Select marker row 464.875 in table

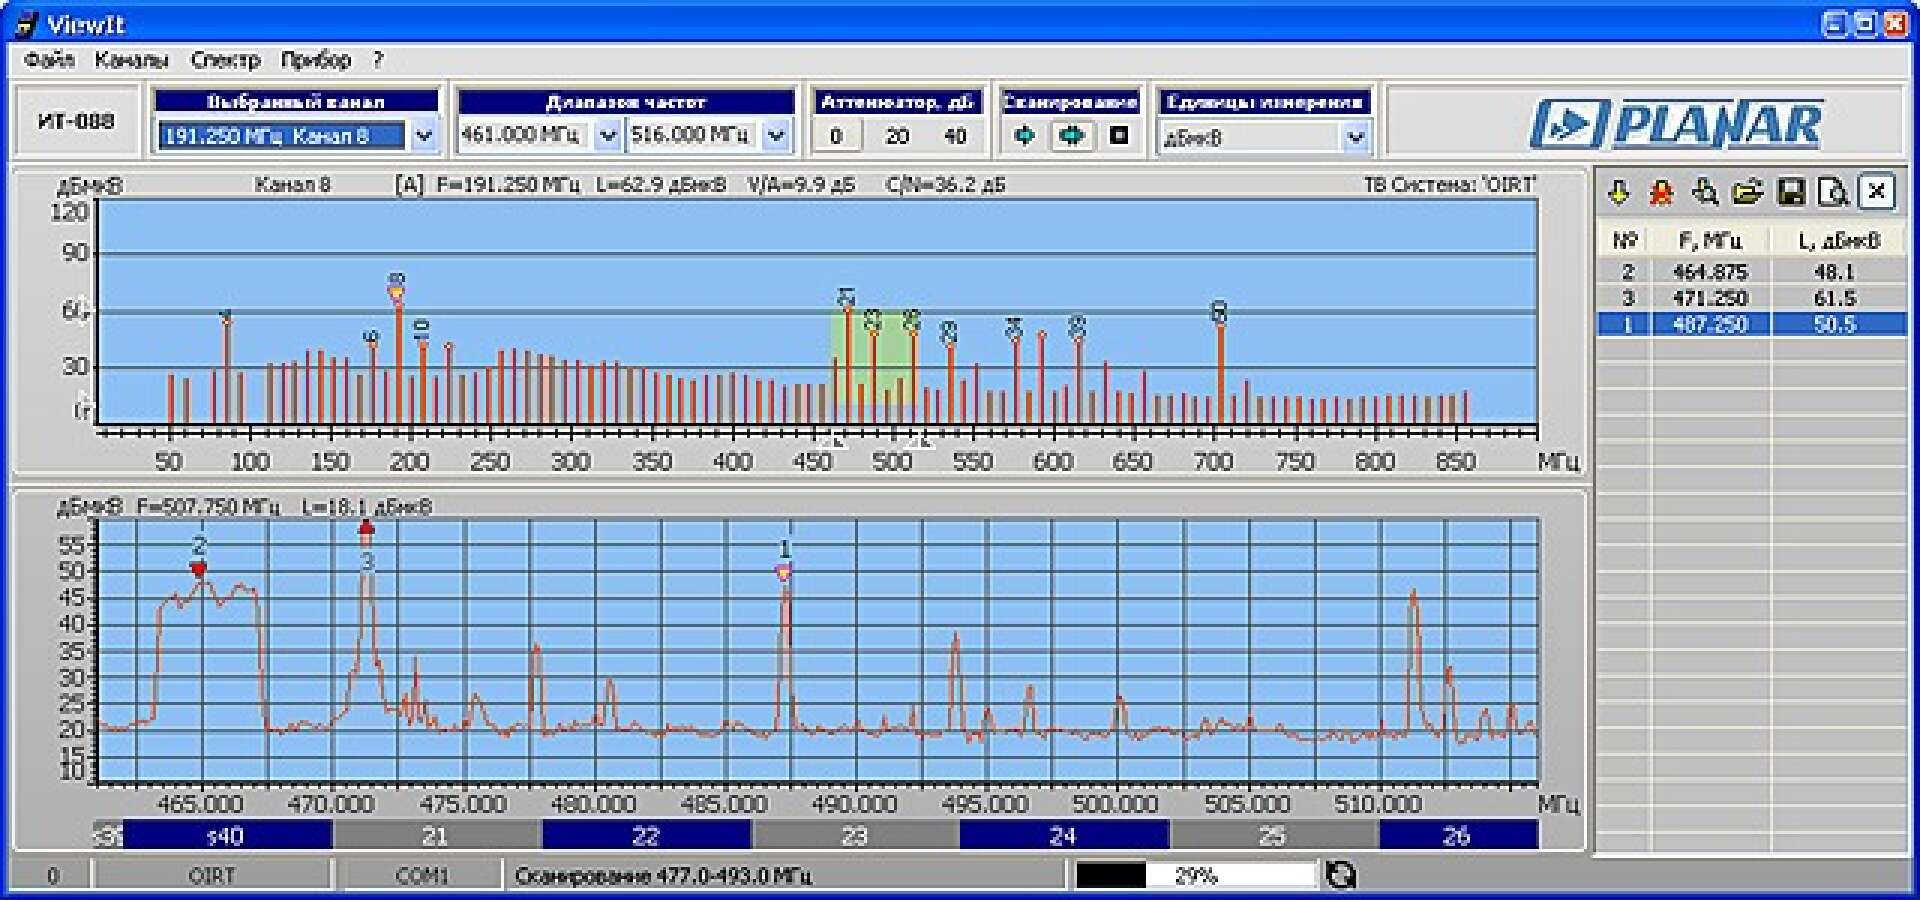1752,272
